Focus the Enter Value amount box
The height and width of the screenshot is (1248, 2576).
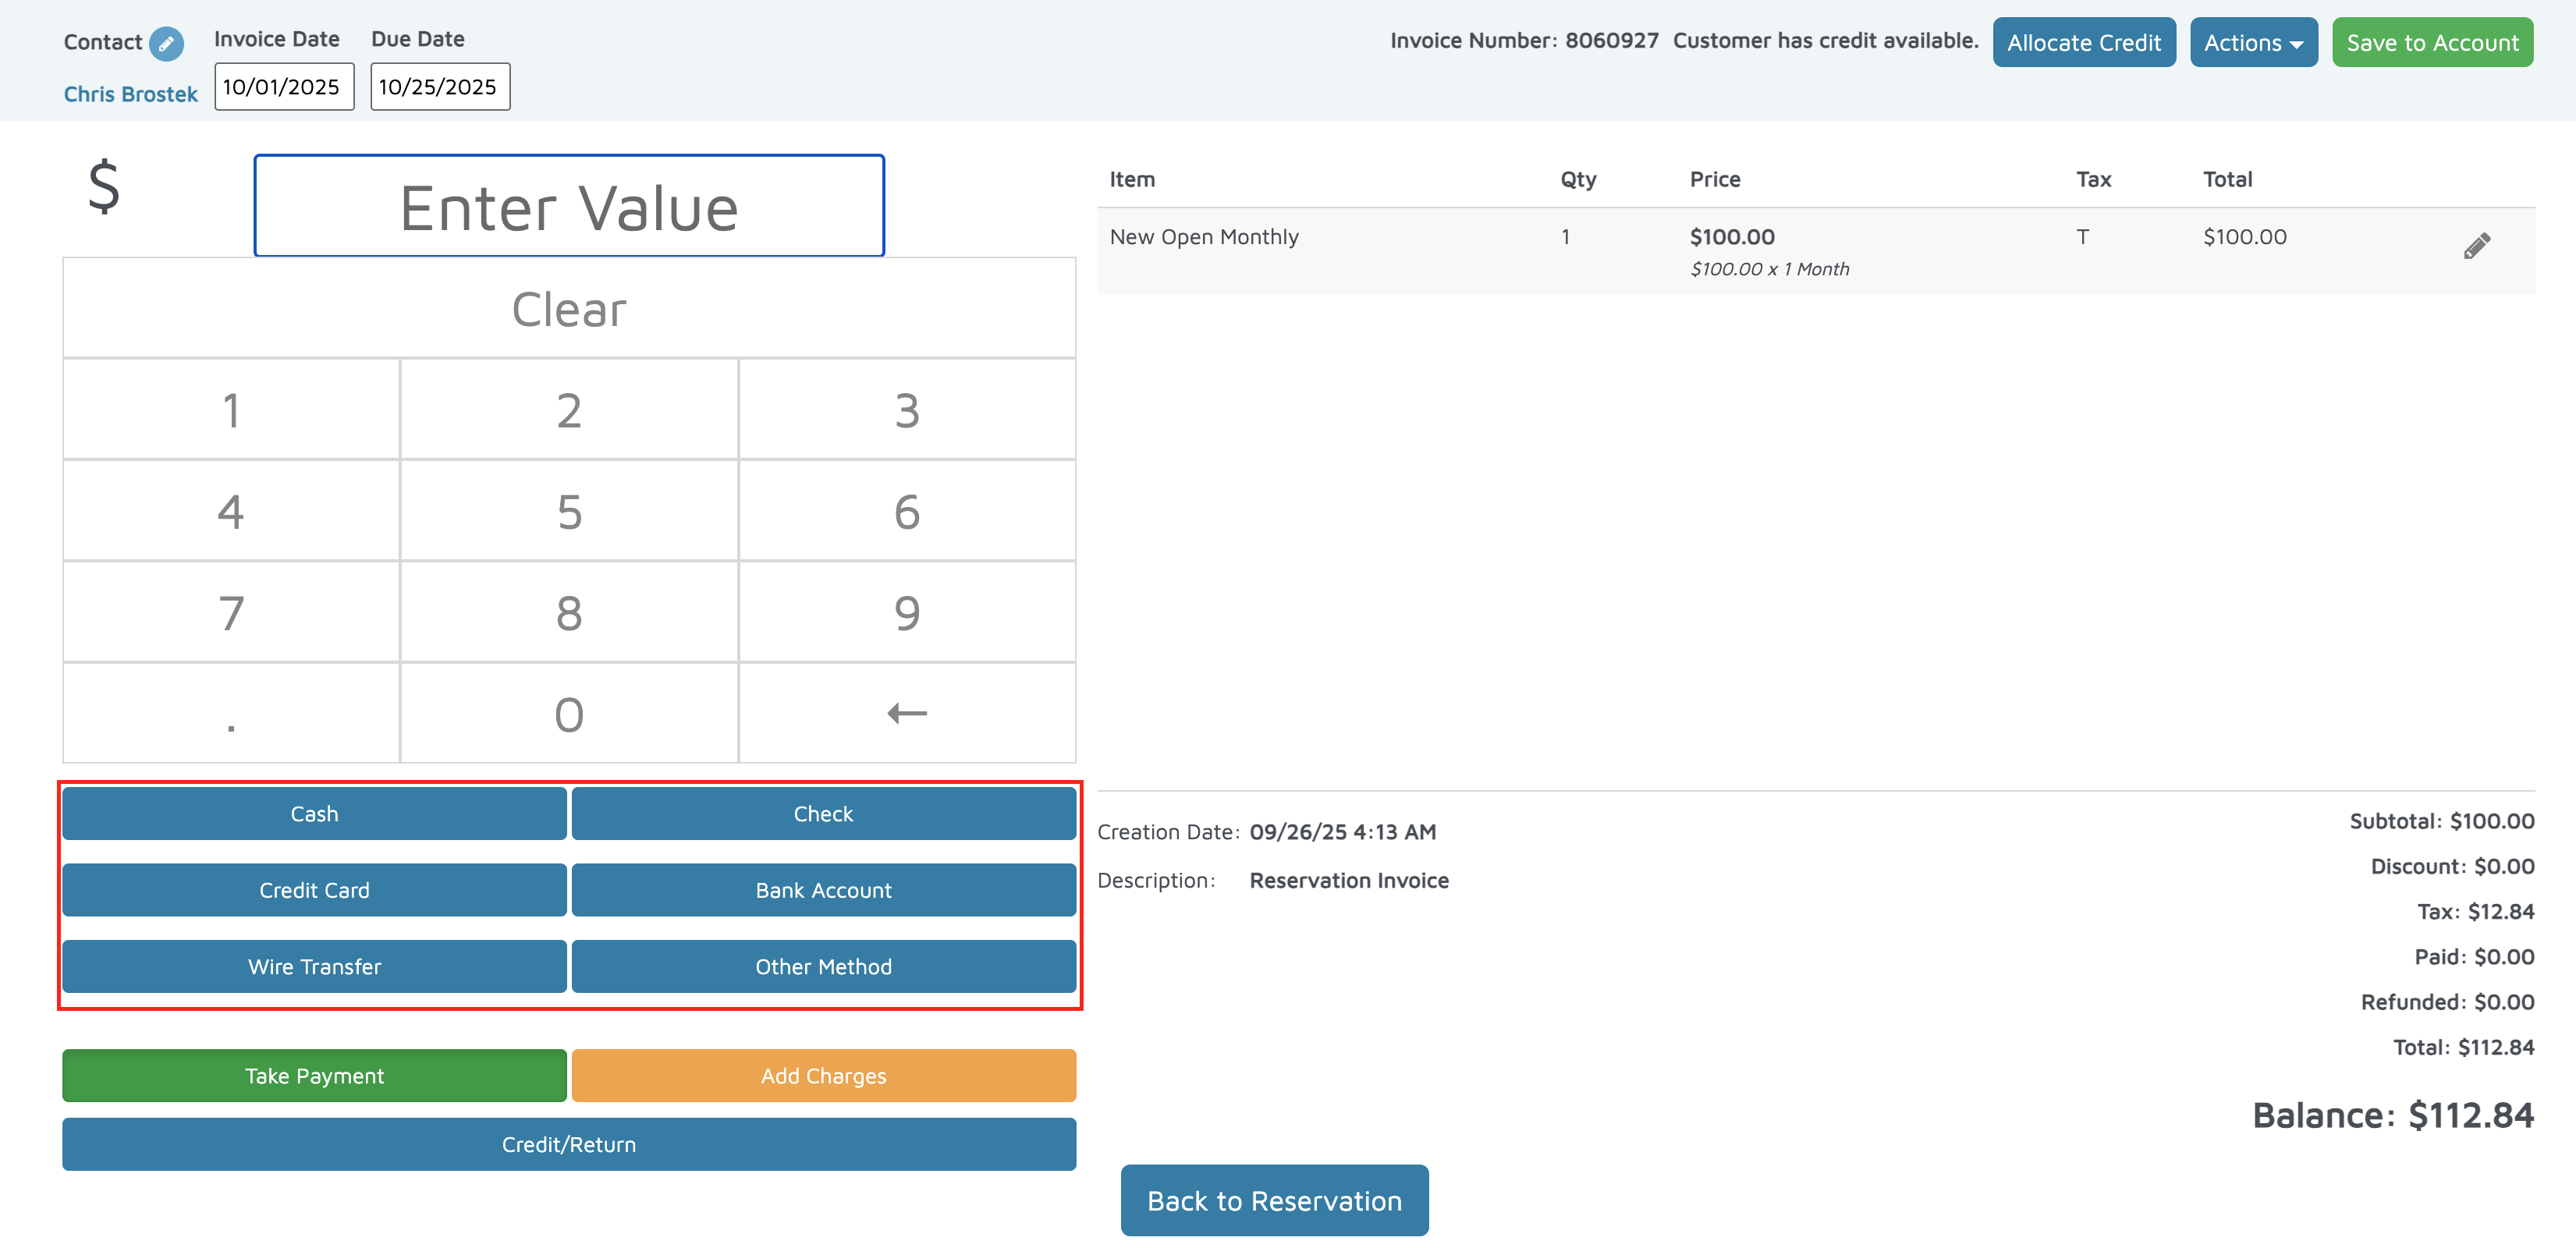coord(569,207)
